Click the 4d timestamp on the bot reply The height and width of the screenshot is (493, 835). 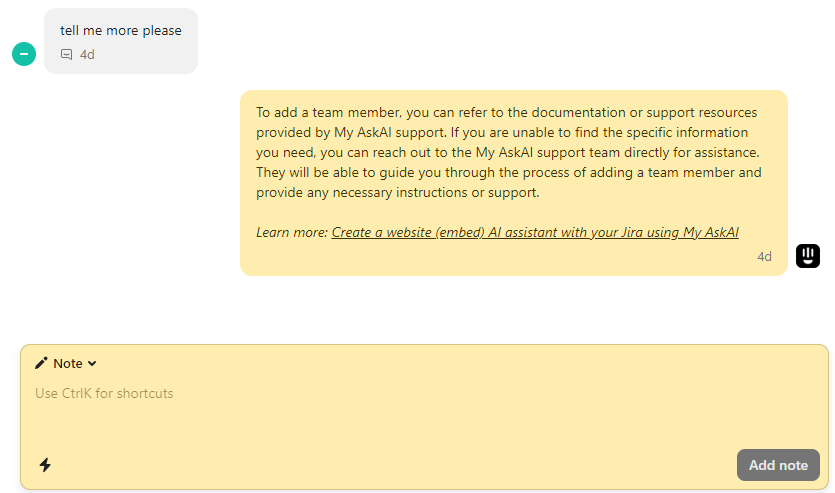764,256
